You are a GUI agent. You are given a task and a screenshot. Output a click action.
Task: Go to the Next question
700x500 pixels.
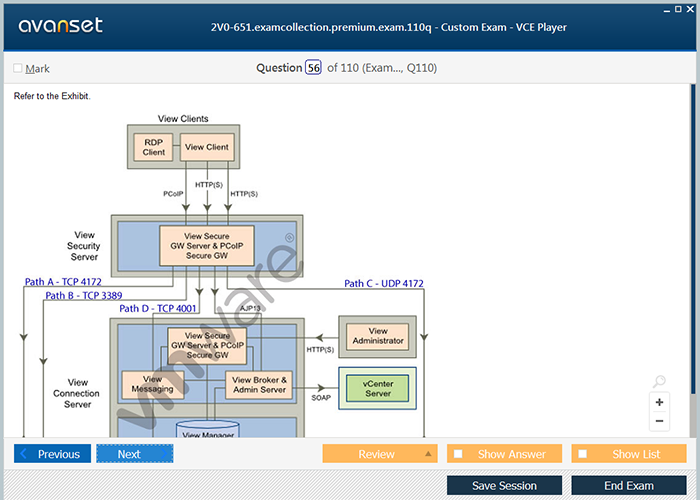[134, 454]
